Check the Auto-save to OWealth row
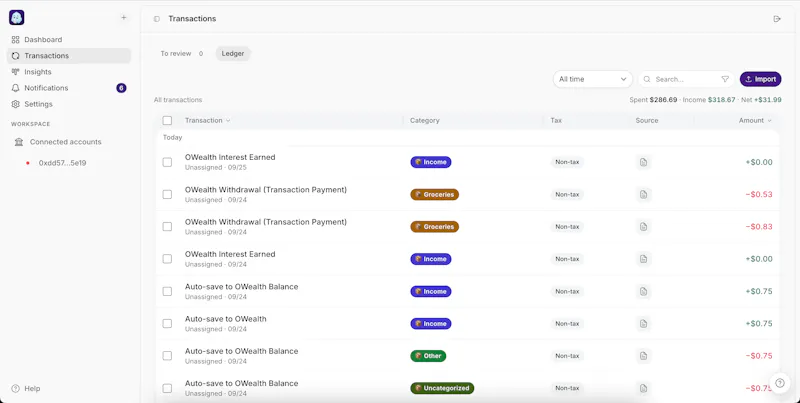The image size is (800, 403). 167,323
